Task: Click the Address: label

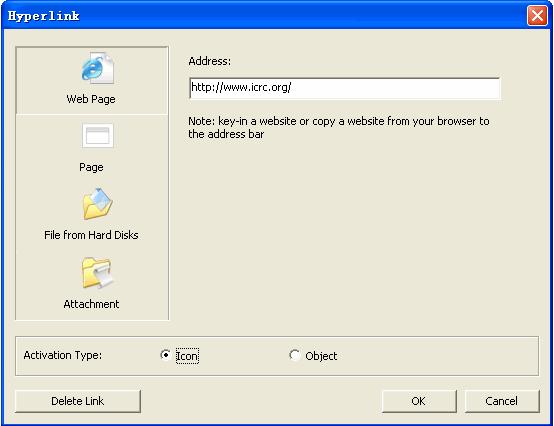Action: pos(210,61)
